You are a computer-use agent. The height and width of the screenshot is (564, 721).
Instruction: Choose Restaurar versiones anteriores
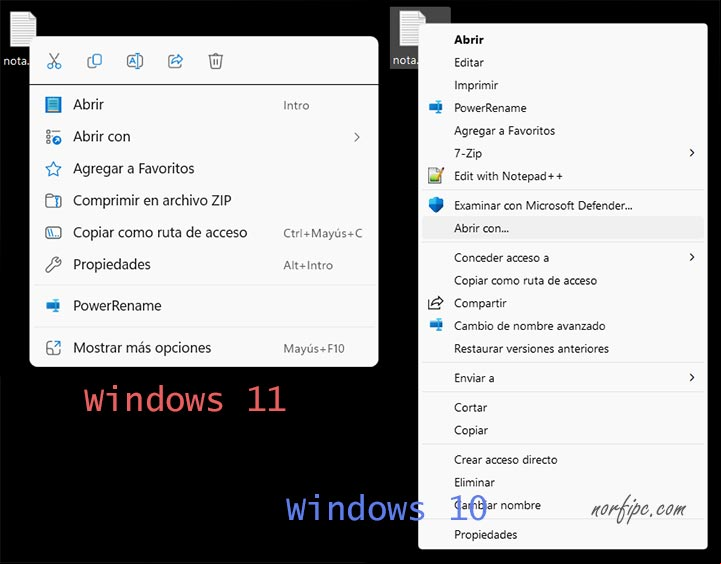click(x=563, y=348)
